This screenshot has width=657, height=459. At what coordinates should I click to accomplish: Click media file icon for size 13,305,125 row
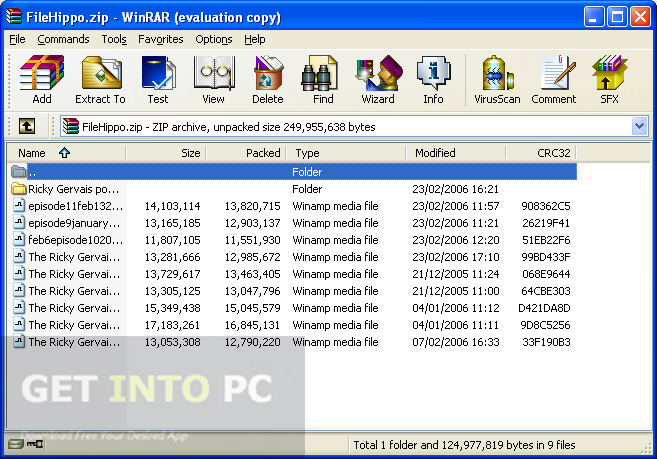coord(19,290)
